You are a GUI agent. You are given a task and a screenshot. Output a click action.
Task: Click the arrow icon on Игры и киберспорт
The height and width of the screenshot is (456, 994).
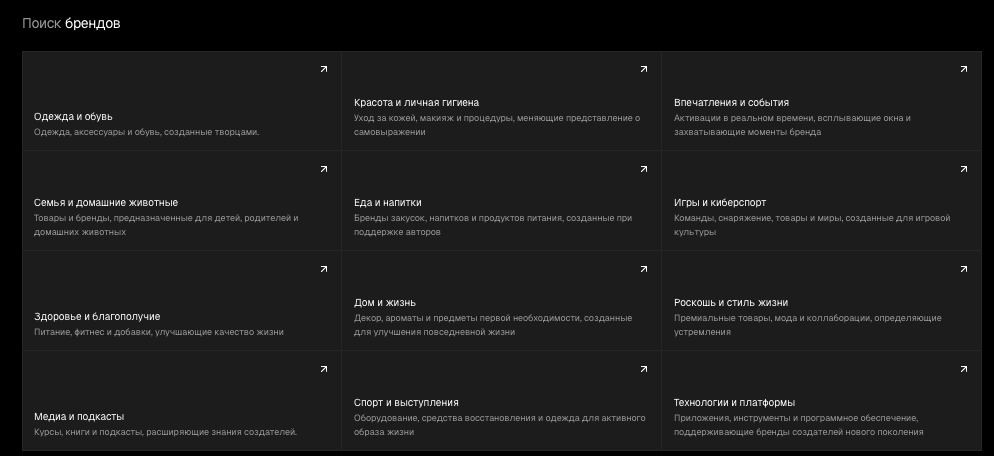(x=963, y=169)
